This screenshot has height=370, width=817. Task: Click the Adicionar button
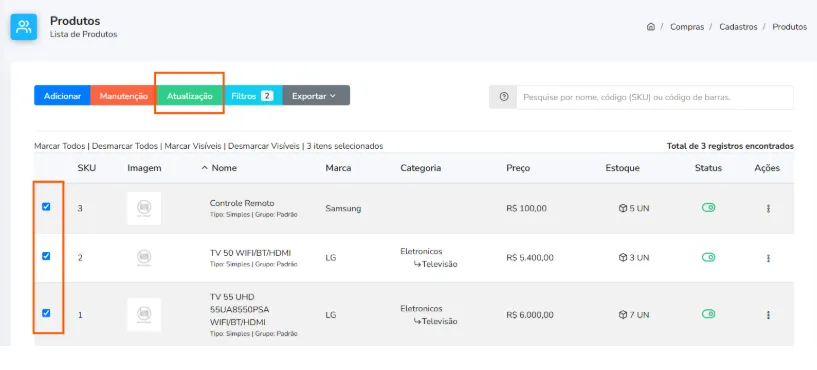62,96
